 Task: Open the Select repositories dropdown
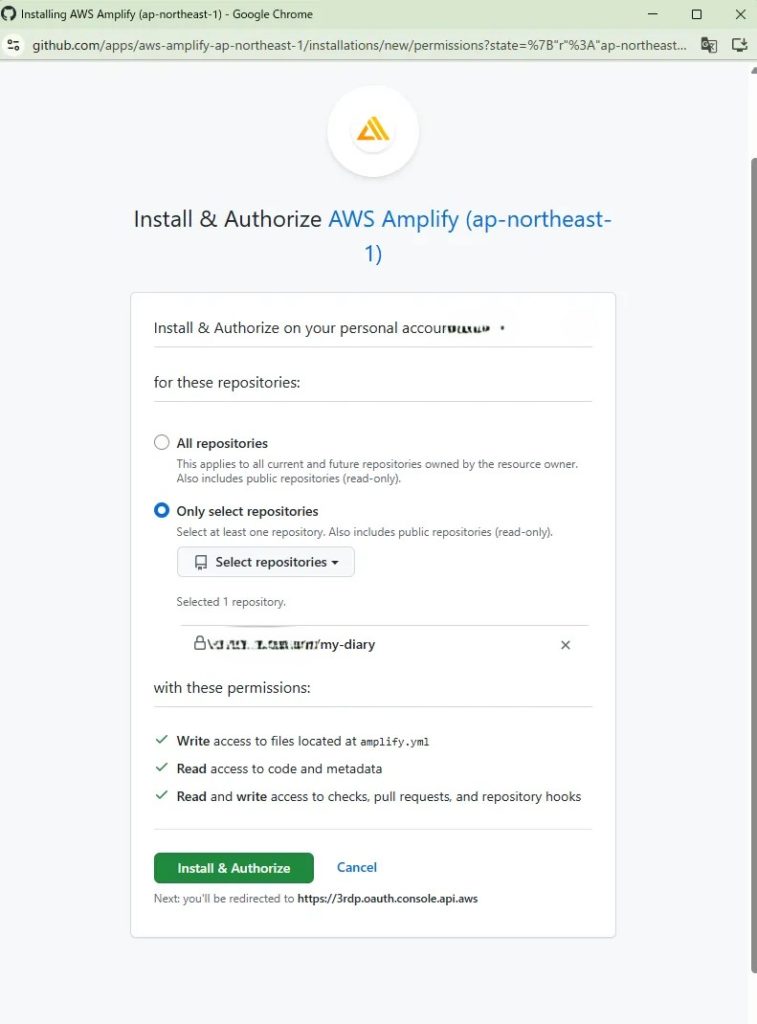(266, 562)
